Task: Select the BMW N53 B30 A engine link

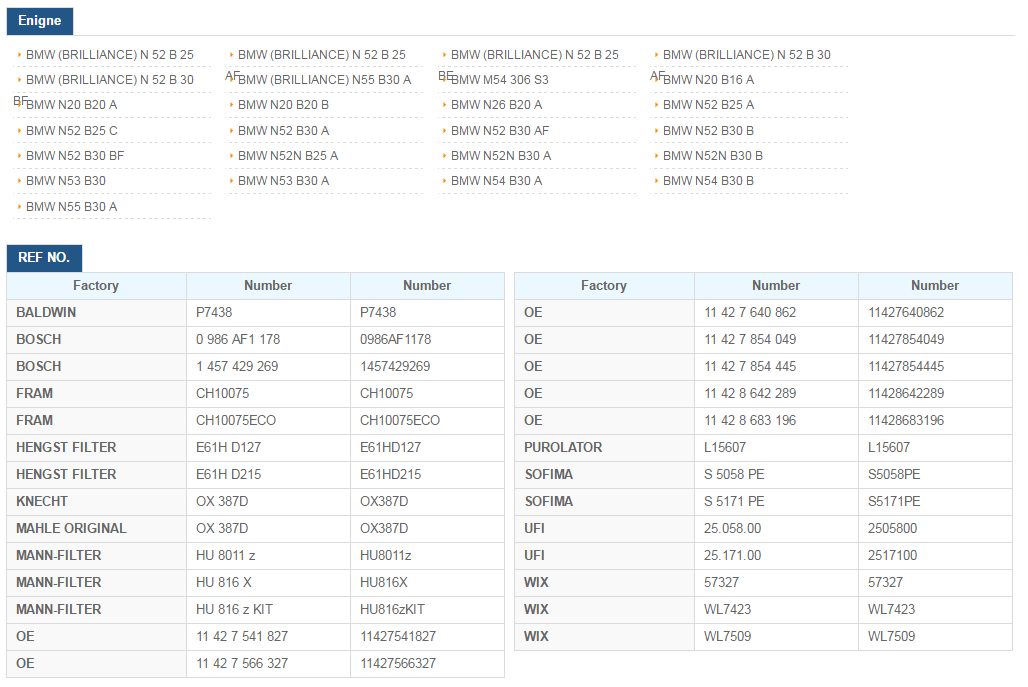Action: pos(283,181)
